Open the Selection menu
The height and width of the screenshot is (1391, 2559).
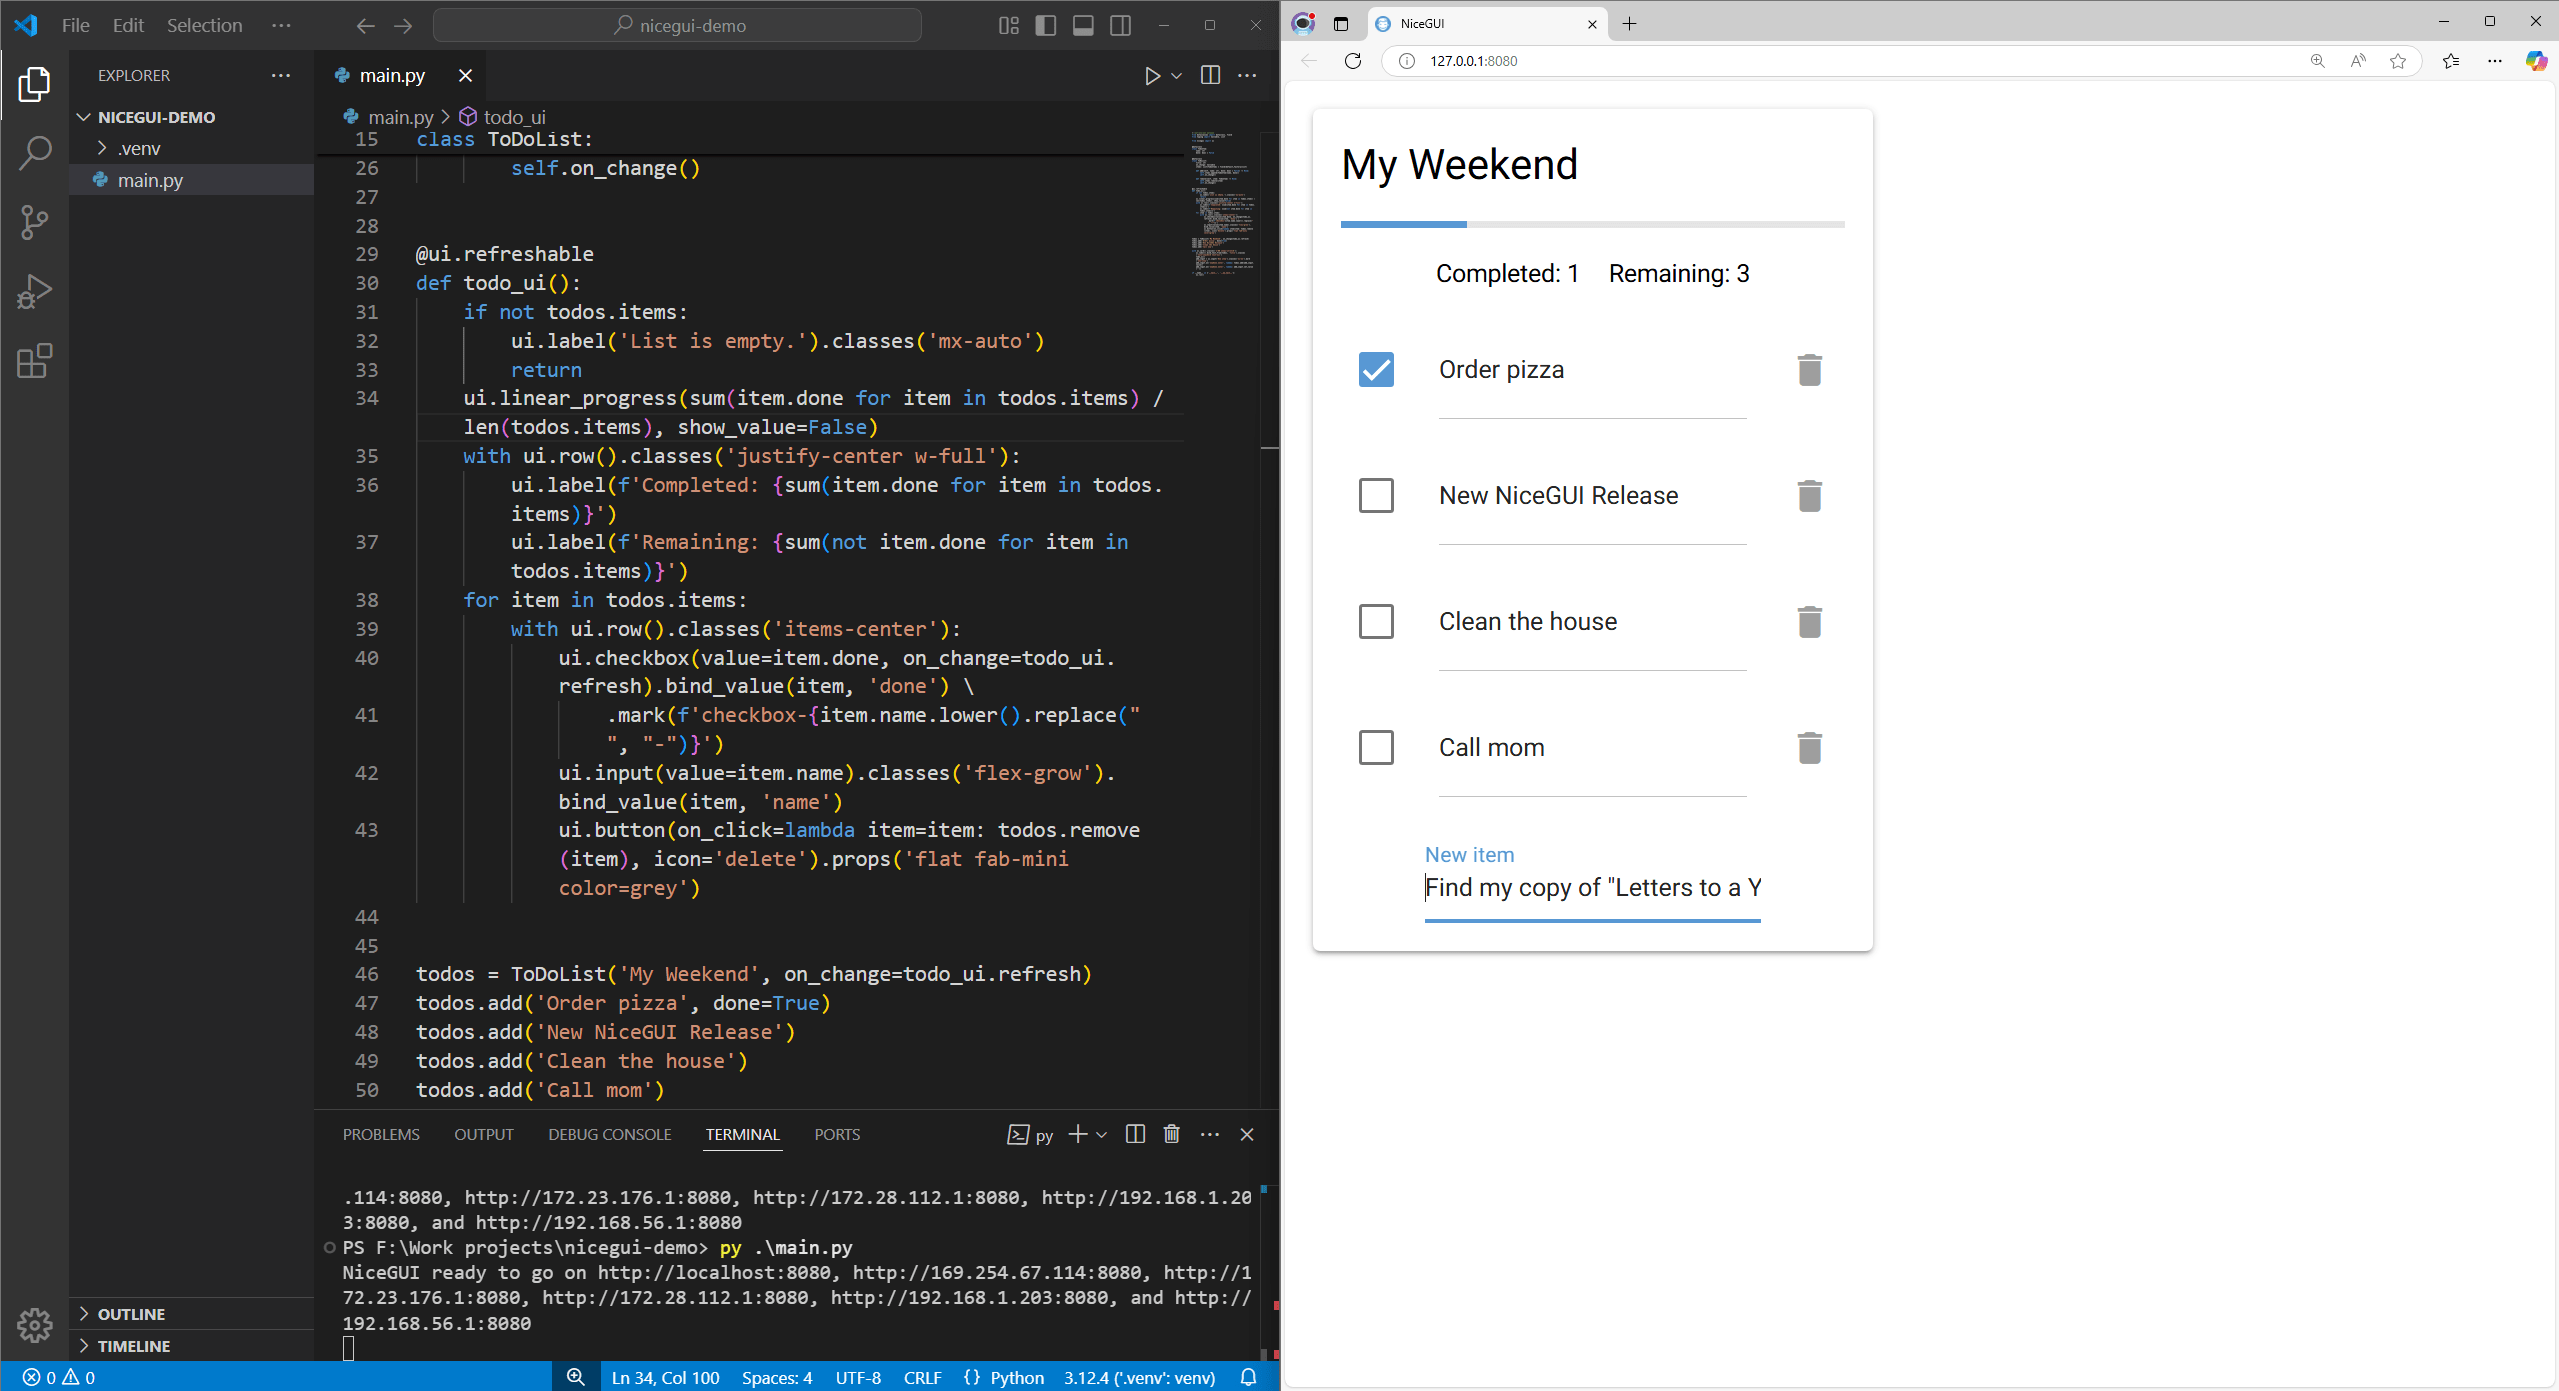click(x=204, y=25)
